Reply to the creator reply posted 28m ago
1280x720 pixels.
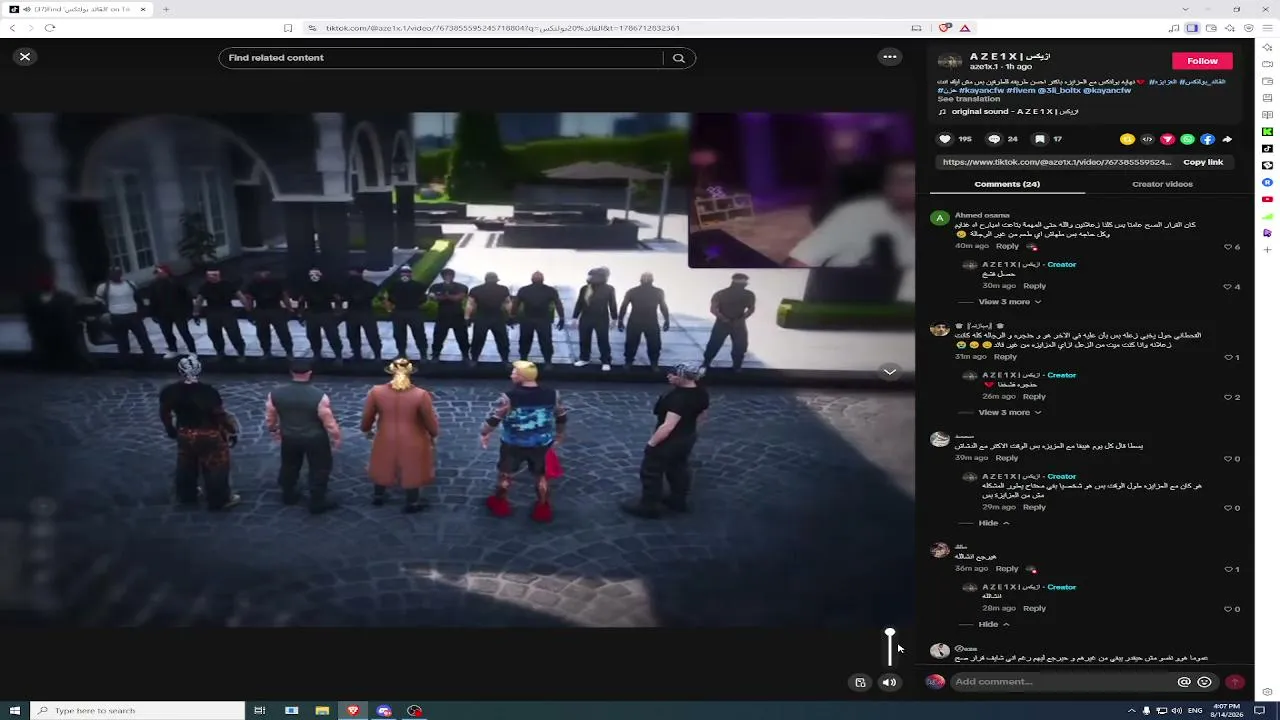point(1034,608)
